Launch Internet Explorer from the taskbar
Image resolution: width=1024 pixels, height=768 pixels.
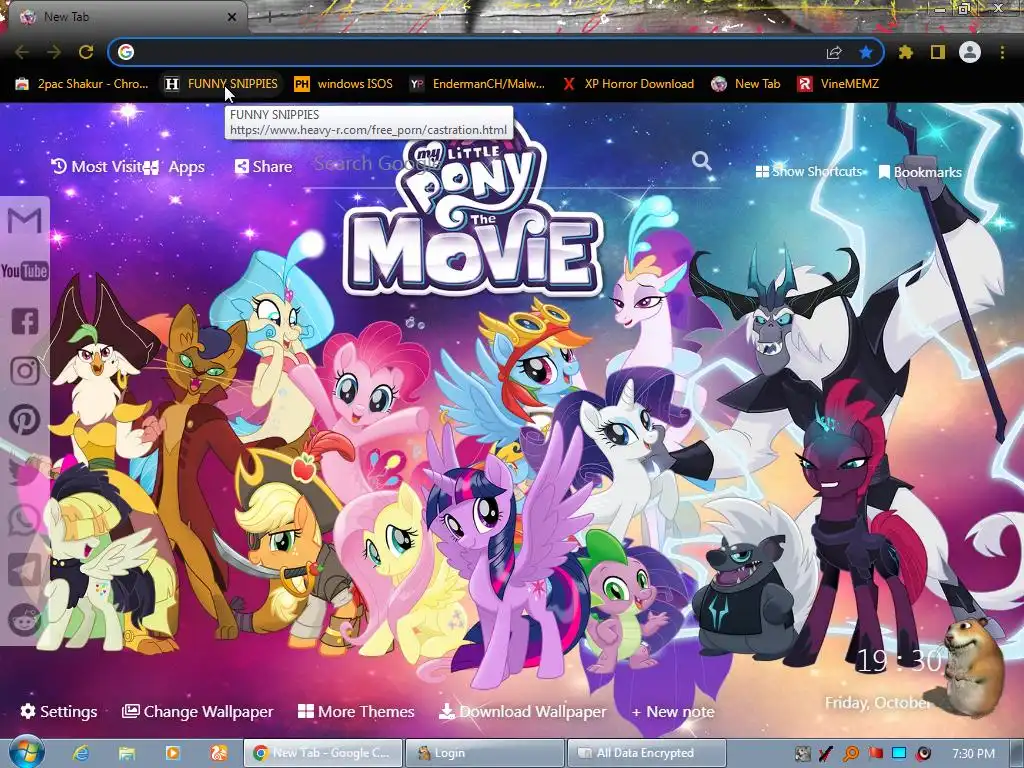[x=80, y=753]
